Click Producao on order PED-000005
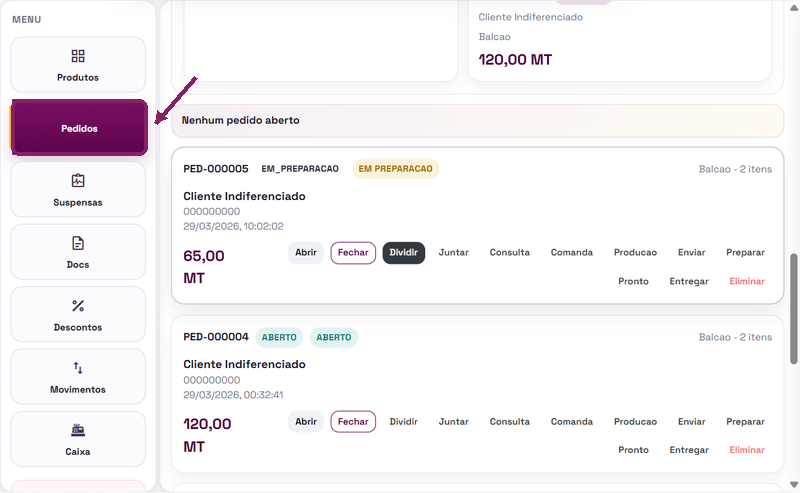800x493 pixels. (x=635, y=253)
